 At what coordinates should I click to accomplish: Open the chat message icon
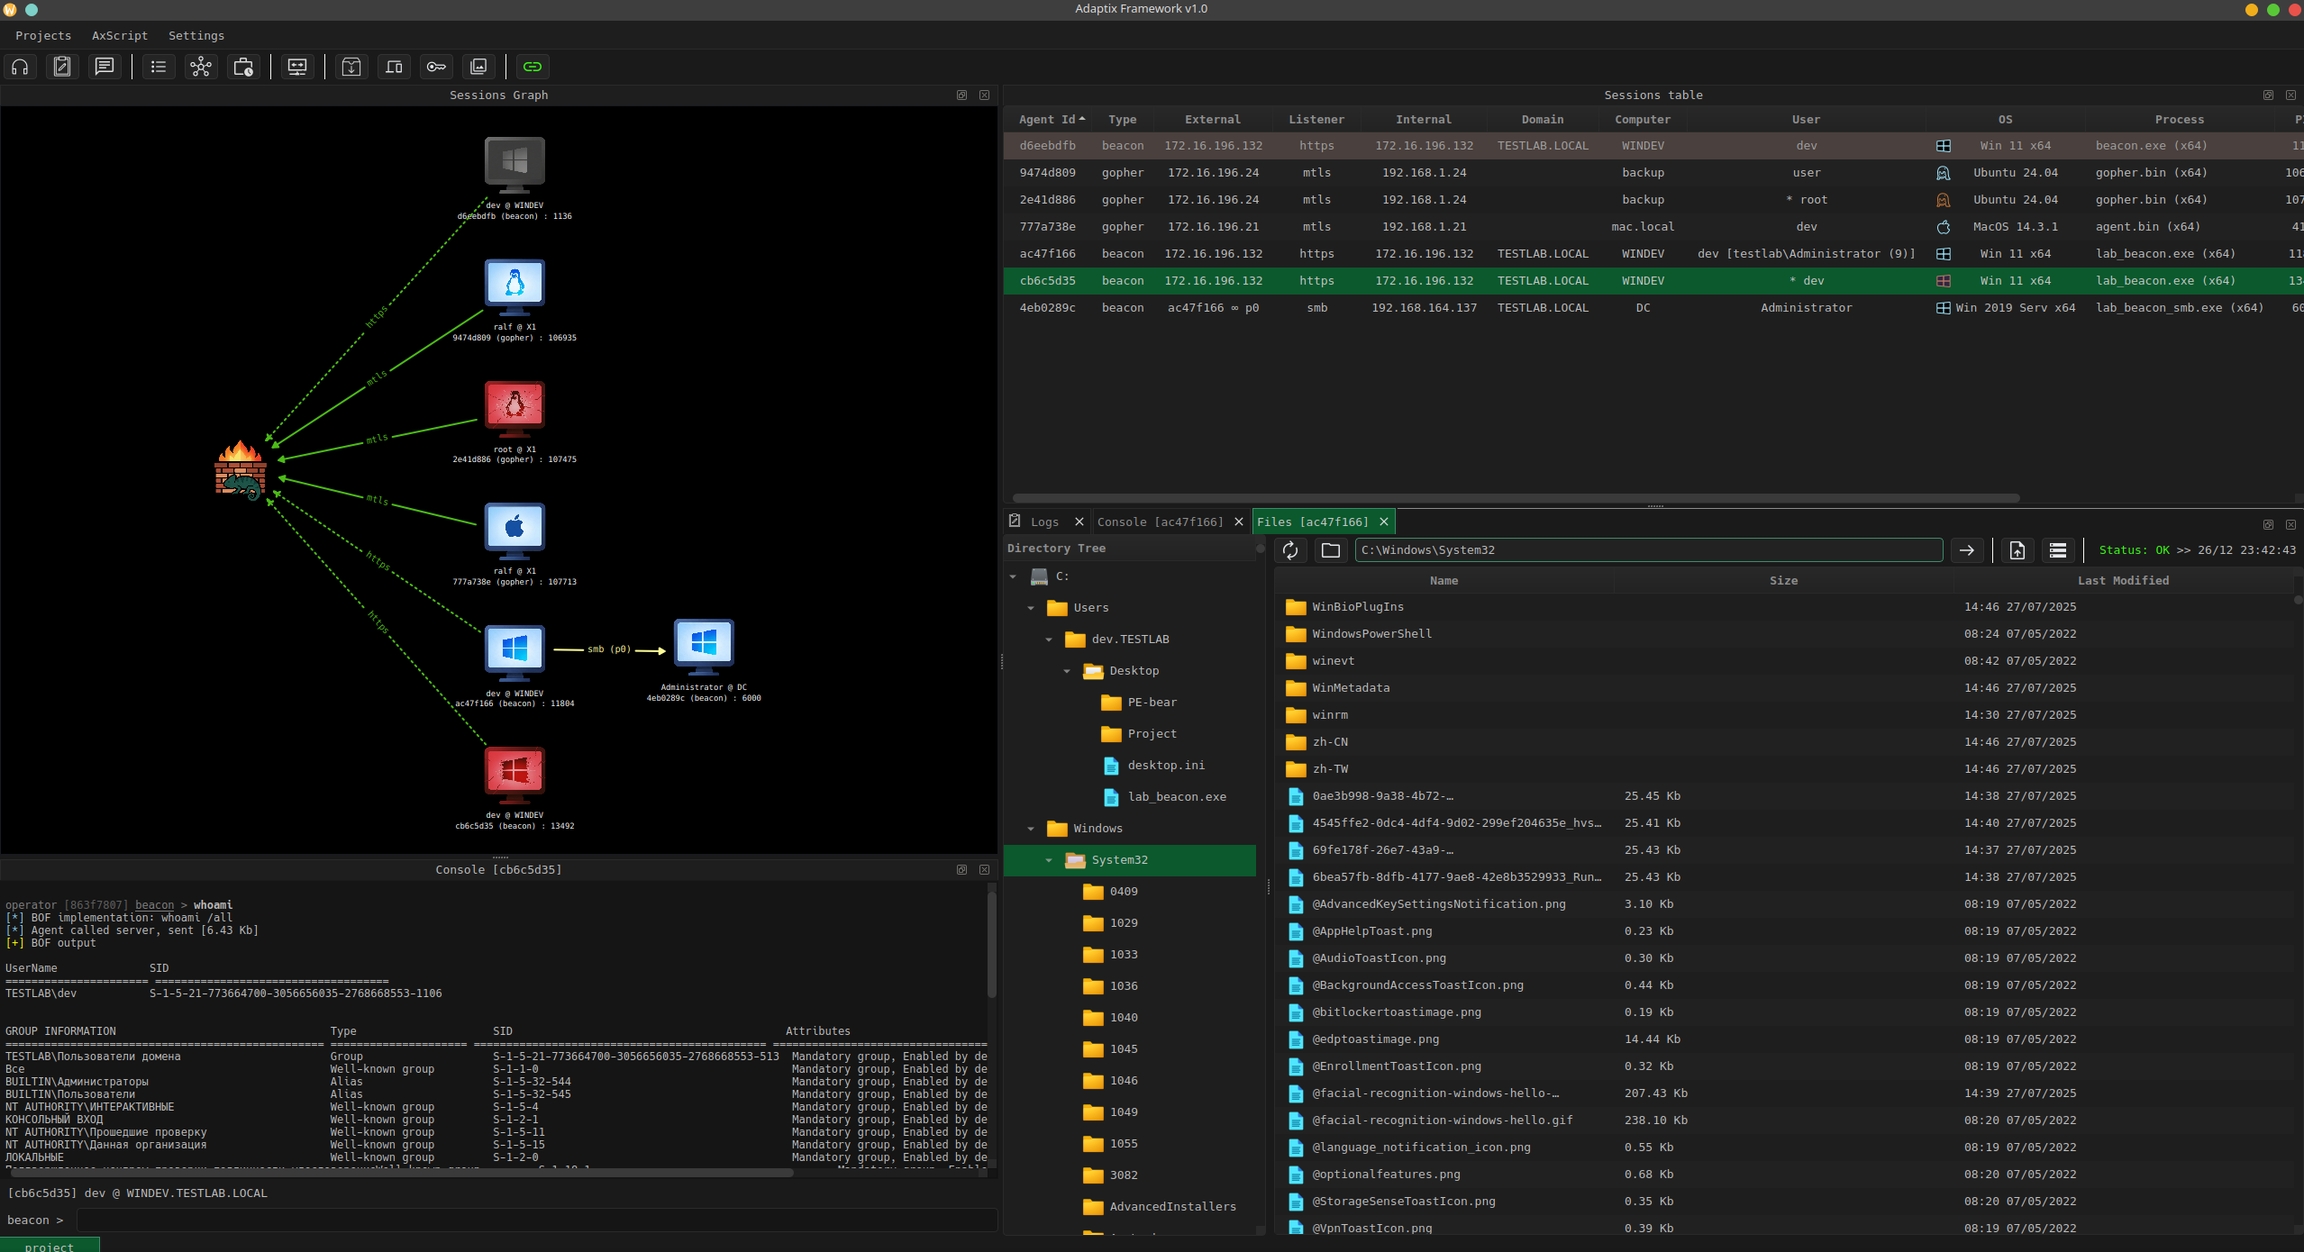click(104, 67)
